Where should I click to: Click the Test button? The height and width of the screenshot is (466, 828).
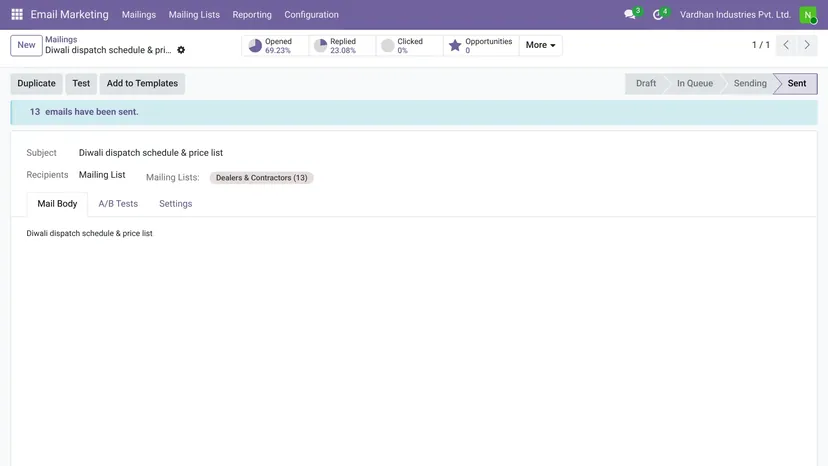pos(81,83)
